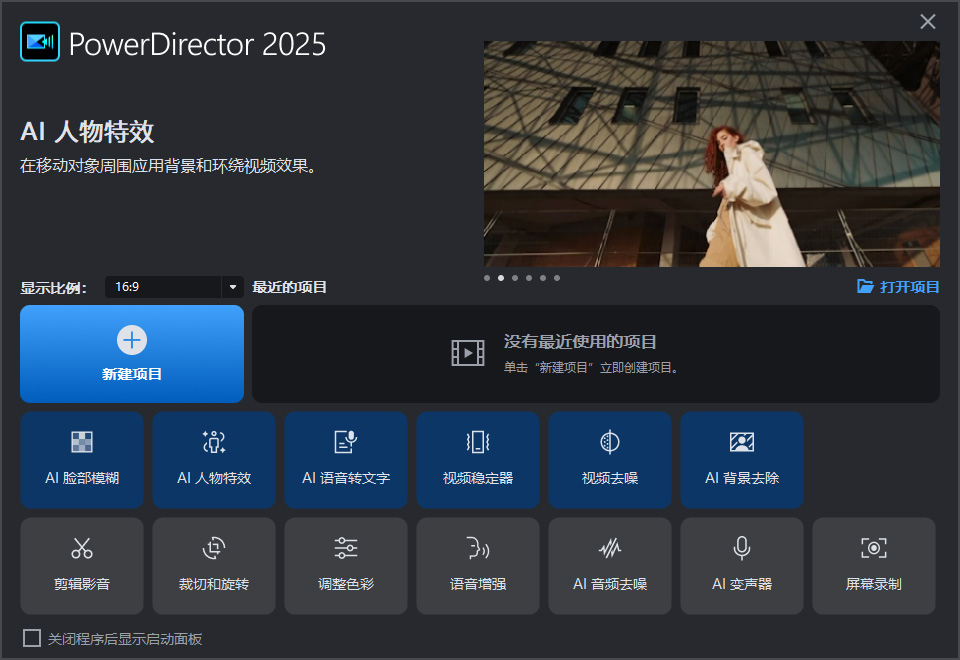Click the AI 人物特效 preview image
960x660 pixels.
[711, 153]
